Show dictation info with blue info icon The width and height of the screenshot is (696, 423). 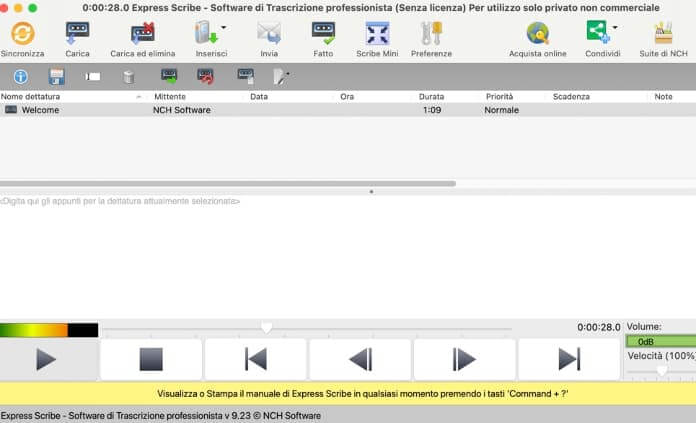point(20,77)
